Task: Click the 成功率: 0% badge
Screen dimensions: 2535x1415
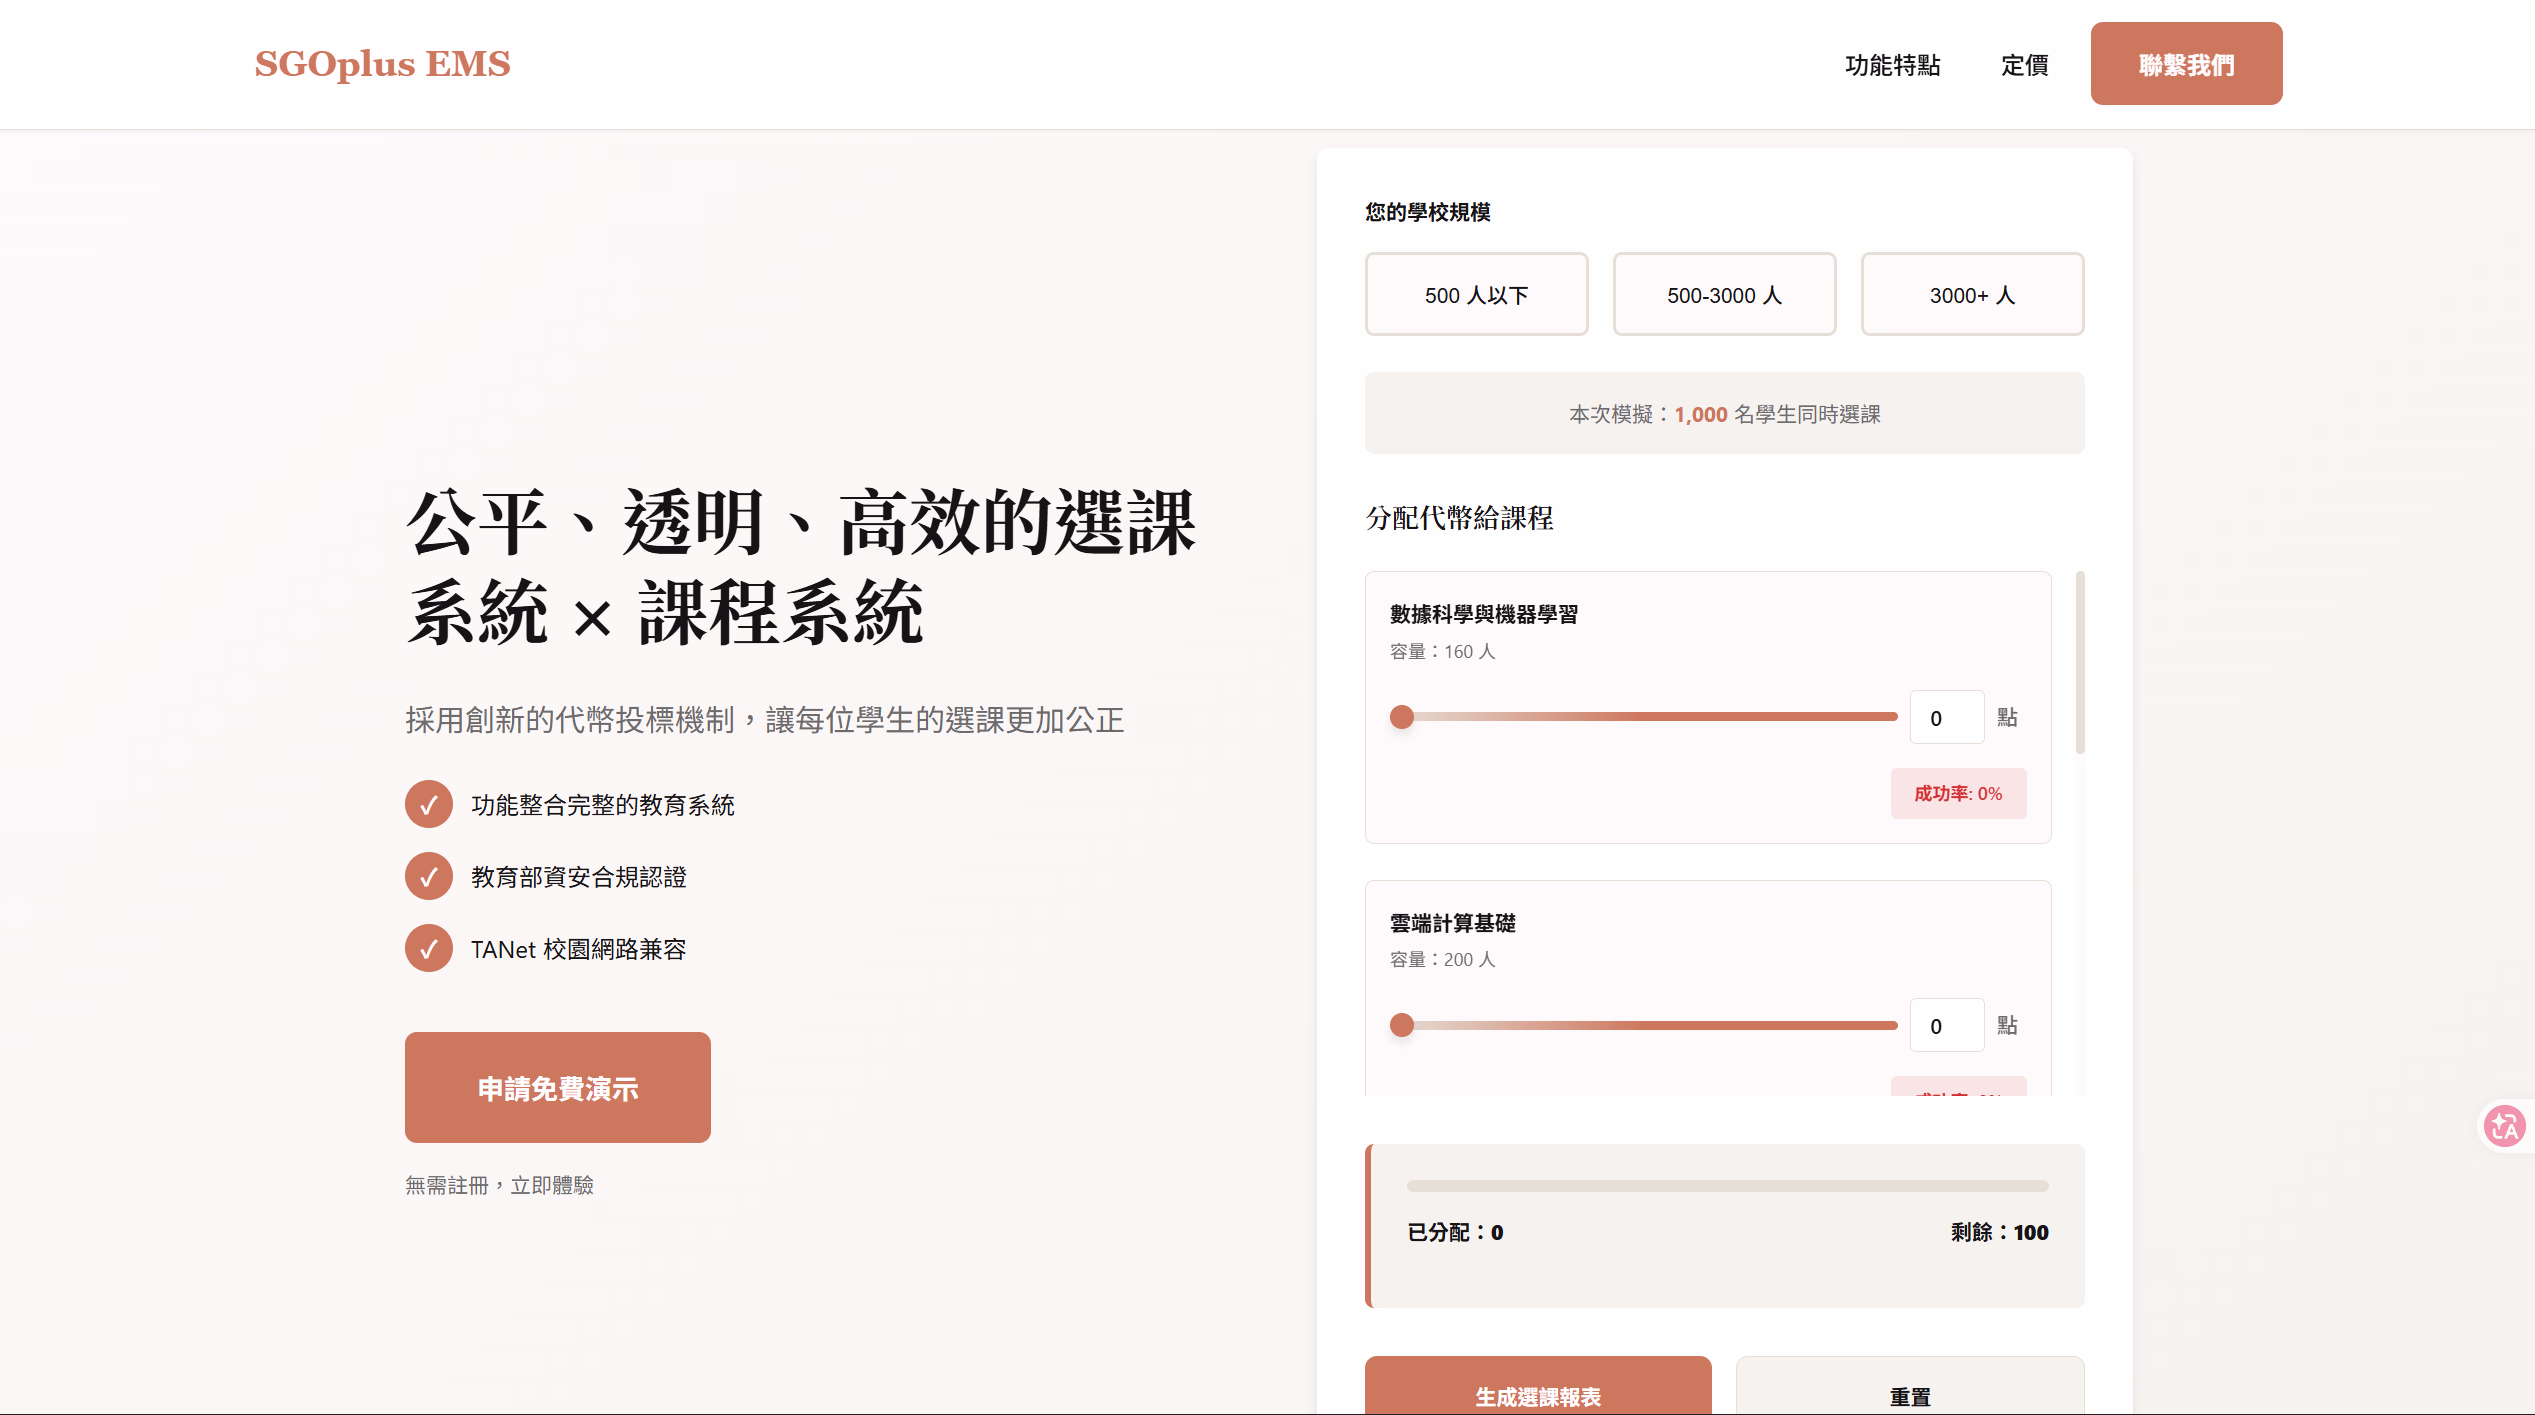Action: 1958,794
